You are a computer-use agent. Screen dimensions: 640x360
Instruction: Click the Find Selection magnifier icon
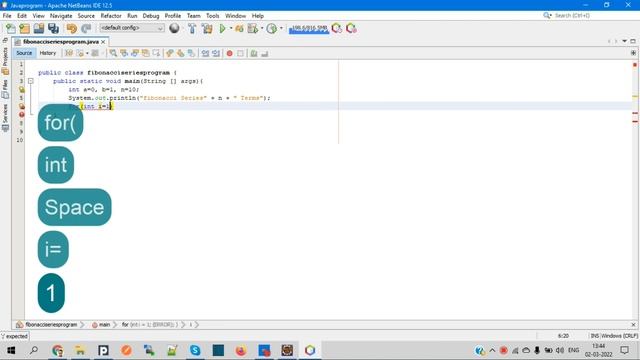113,53
